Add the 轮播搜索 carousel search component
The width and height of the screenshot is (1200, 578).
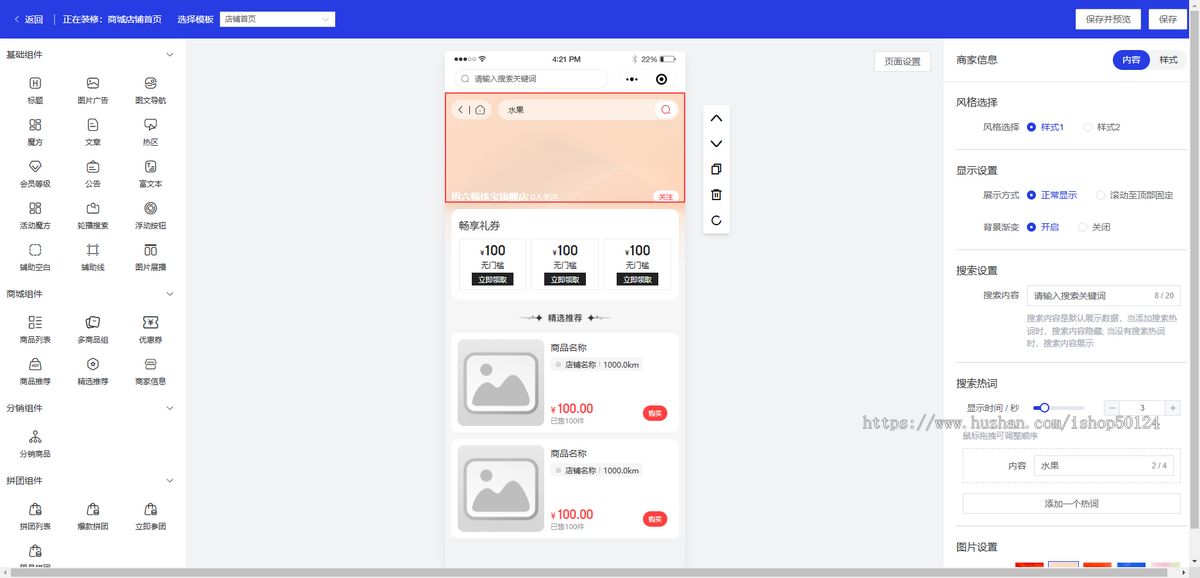(93, 217)
